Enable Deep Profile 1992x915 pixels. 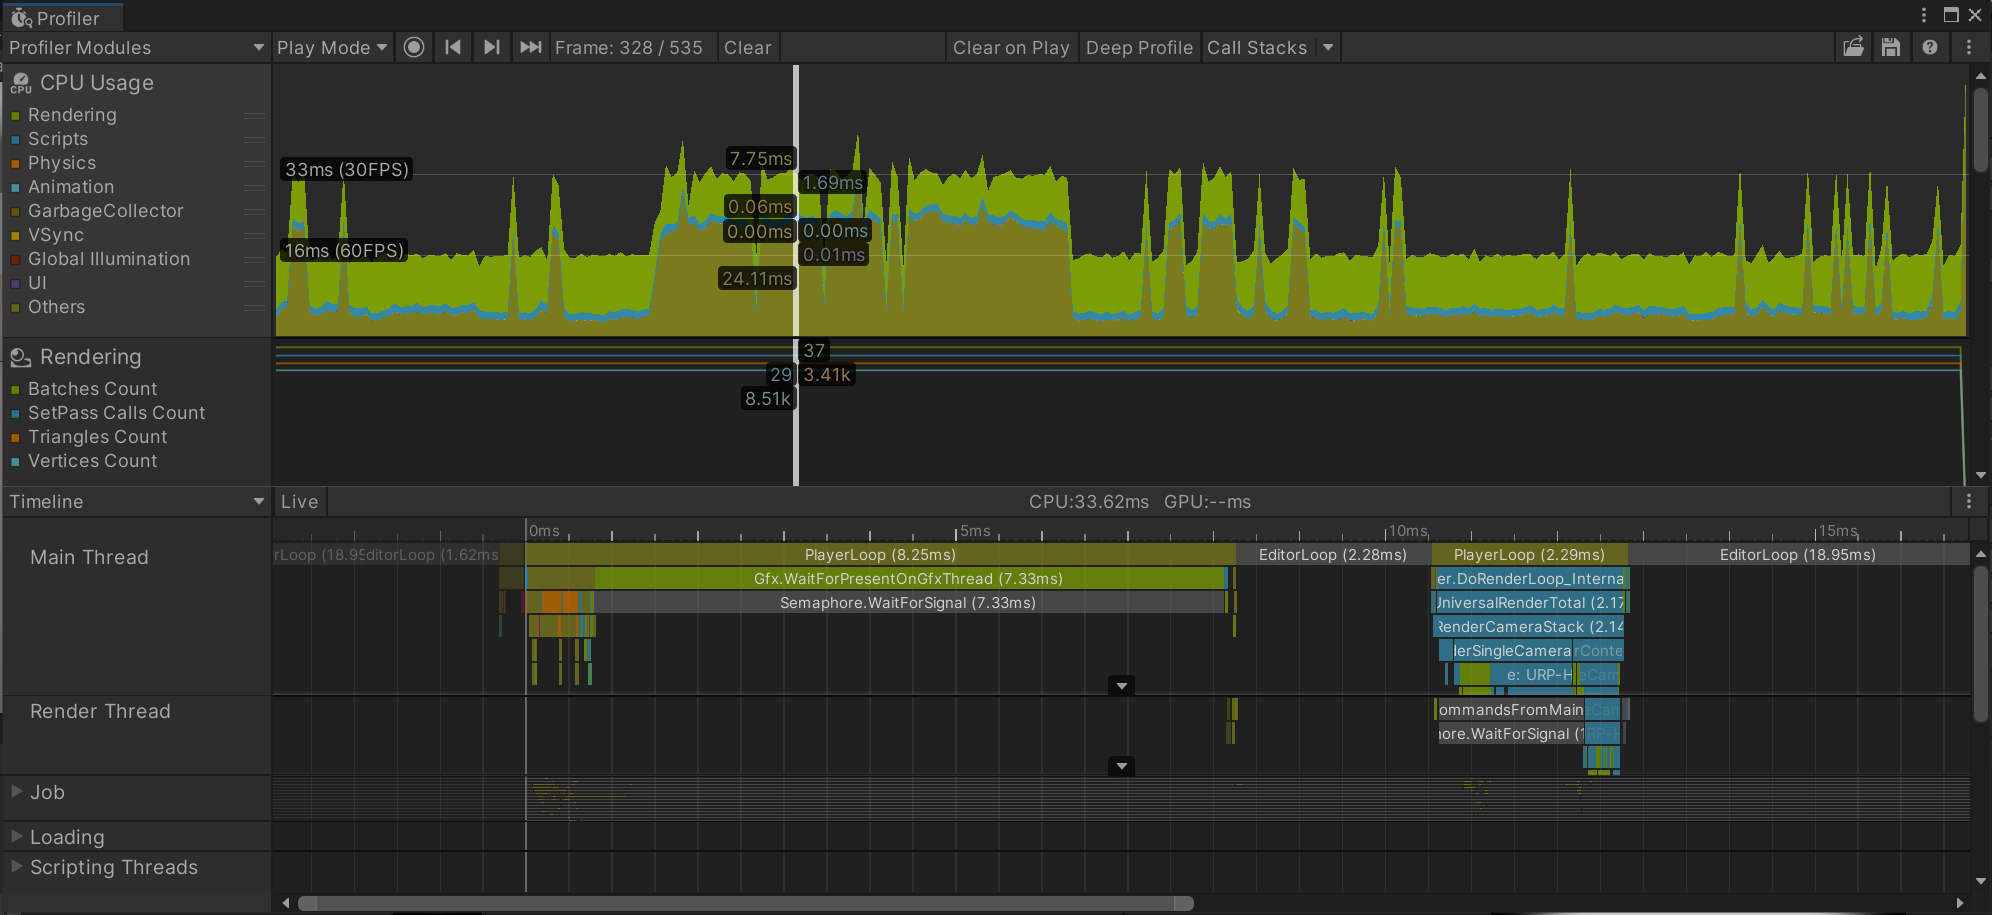1140,47
